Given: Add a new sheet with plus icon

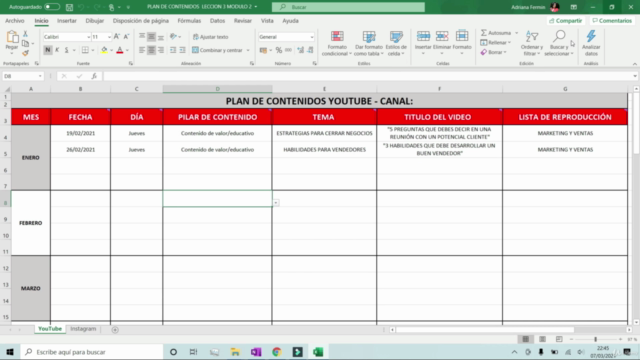Looking at the screenshot, I should [115, 329].
